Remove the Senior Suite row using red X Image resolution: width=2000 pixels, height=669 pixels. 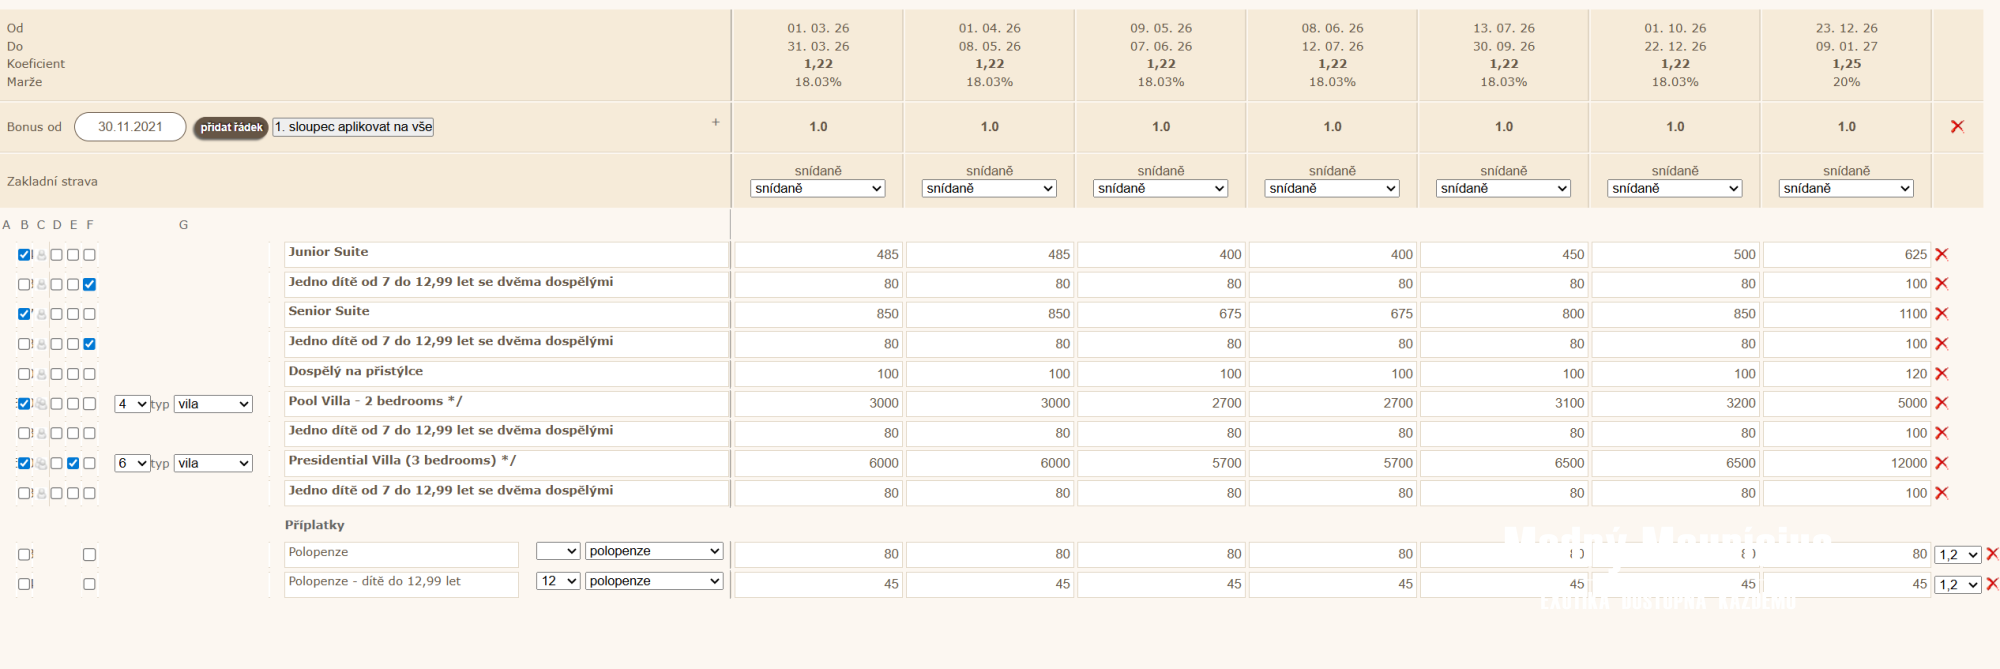coord(1941,314)
